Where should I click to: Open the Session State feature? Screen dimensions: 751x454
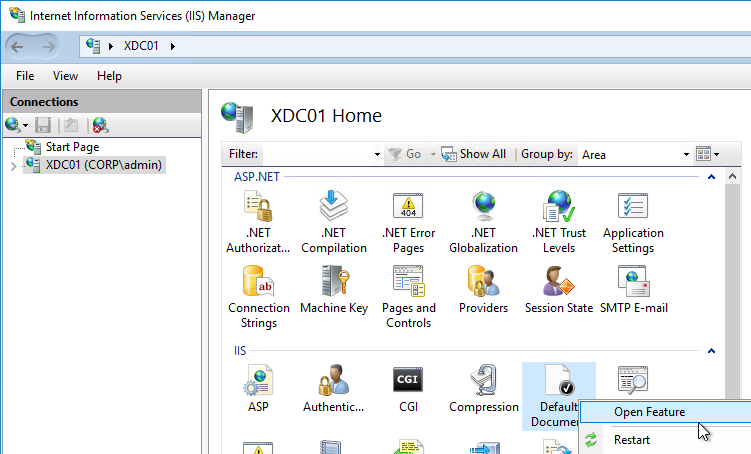click(x=558, y=290)
